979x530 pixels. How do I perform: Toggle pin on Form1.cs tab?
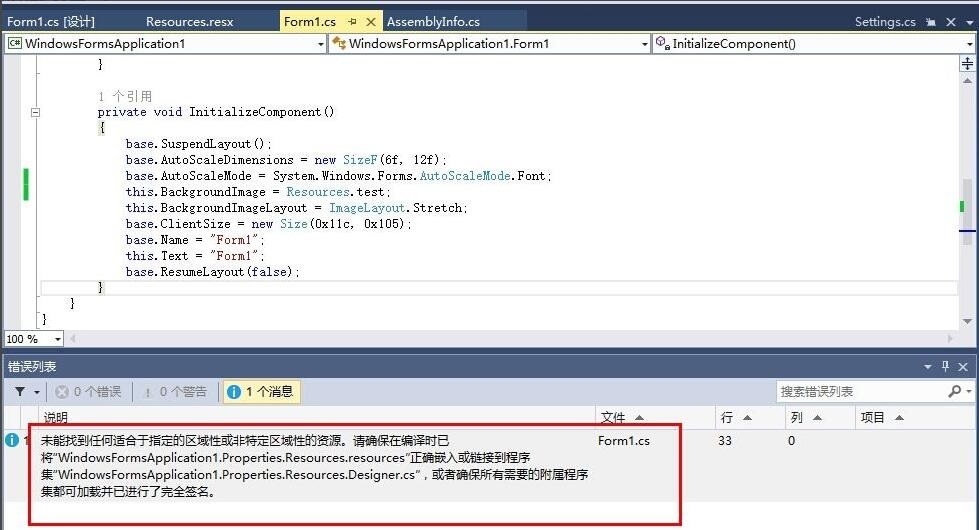tap(352, 22)
